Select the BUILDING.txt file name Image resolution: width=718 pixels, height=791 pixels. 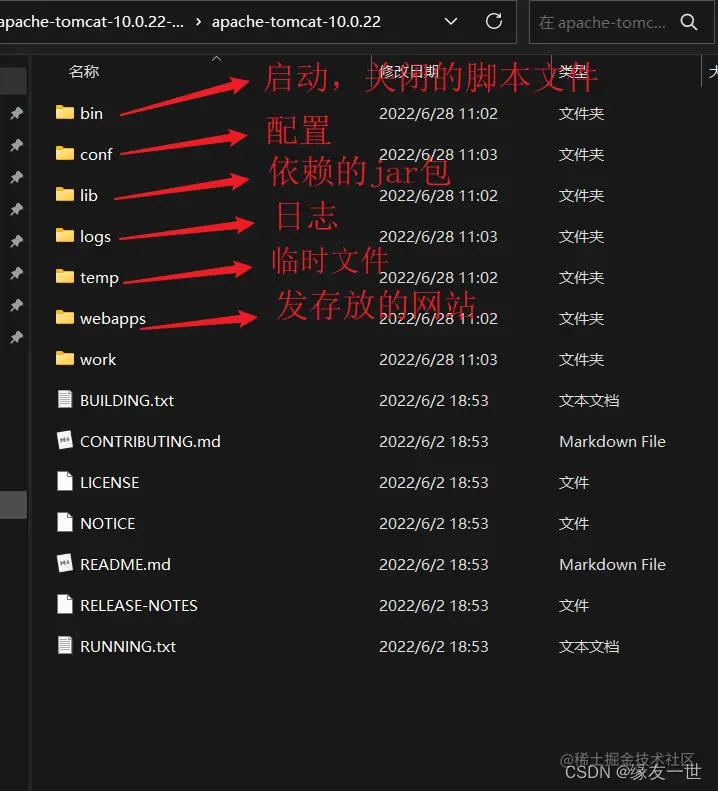click(x=127, y=401)
